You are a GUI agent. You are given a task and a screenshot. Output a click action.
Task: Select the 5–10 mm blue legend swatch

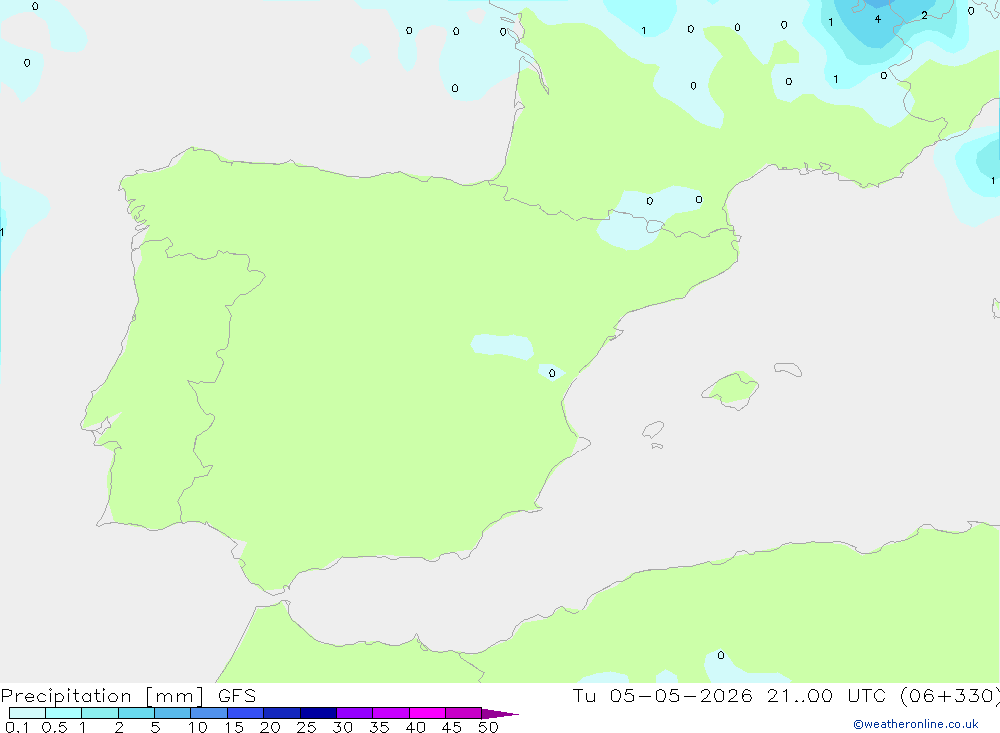pos(173,713)
